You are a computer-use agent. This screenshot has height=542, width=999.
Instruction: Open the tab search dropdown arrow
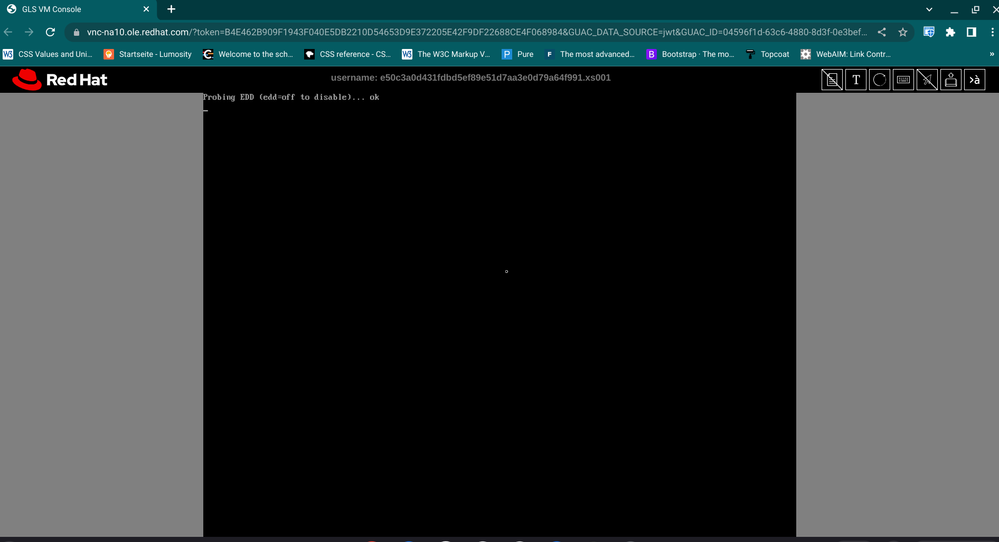pyautogui.click(x=929, y=9)
